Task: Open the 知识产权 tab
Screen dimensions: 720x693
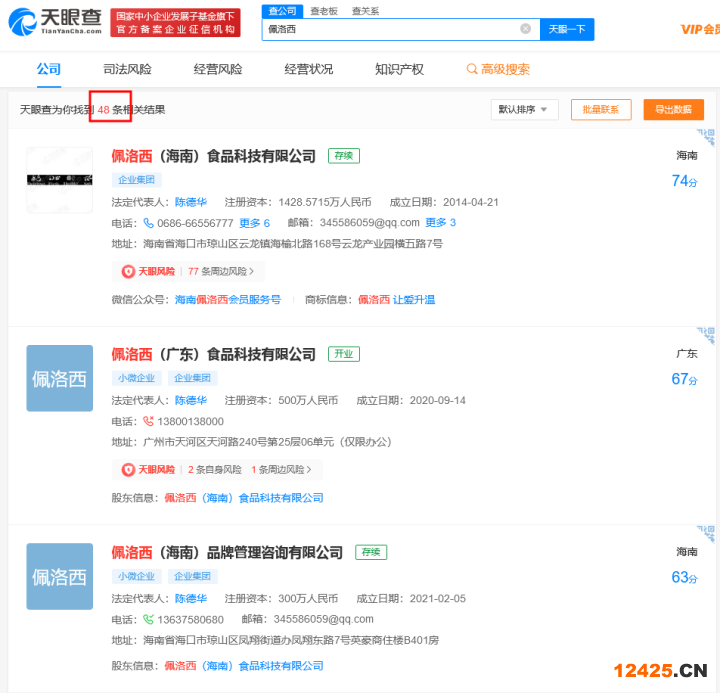Action: click(x=399, y=69)
